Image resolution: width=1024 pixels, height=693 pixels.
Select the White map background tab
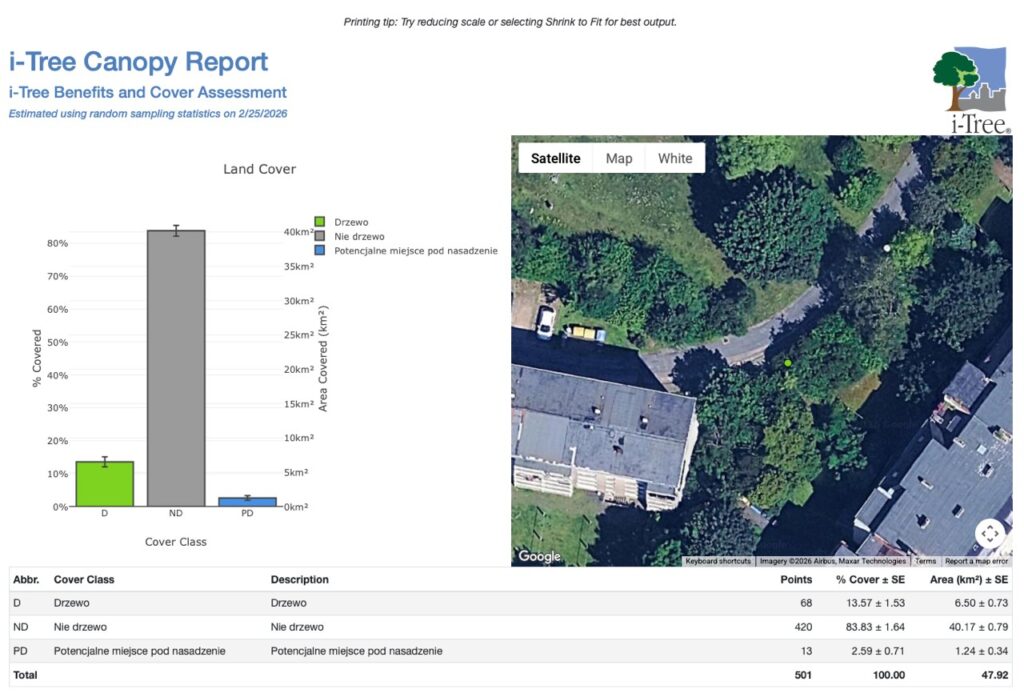[675, 158]
